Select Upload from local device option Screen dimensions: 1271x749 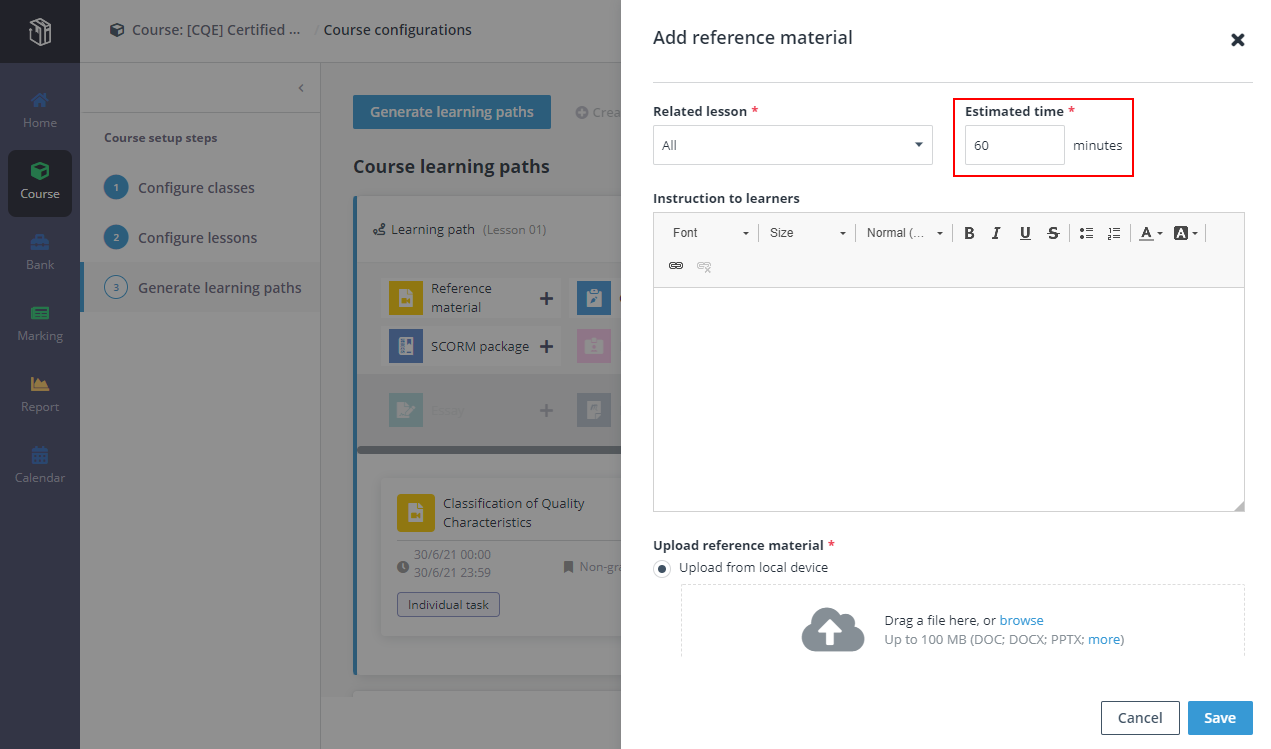click(x=662, y=569)
